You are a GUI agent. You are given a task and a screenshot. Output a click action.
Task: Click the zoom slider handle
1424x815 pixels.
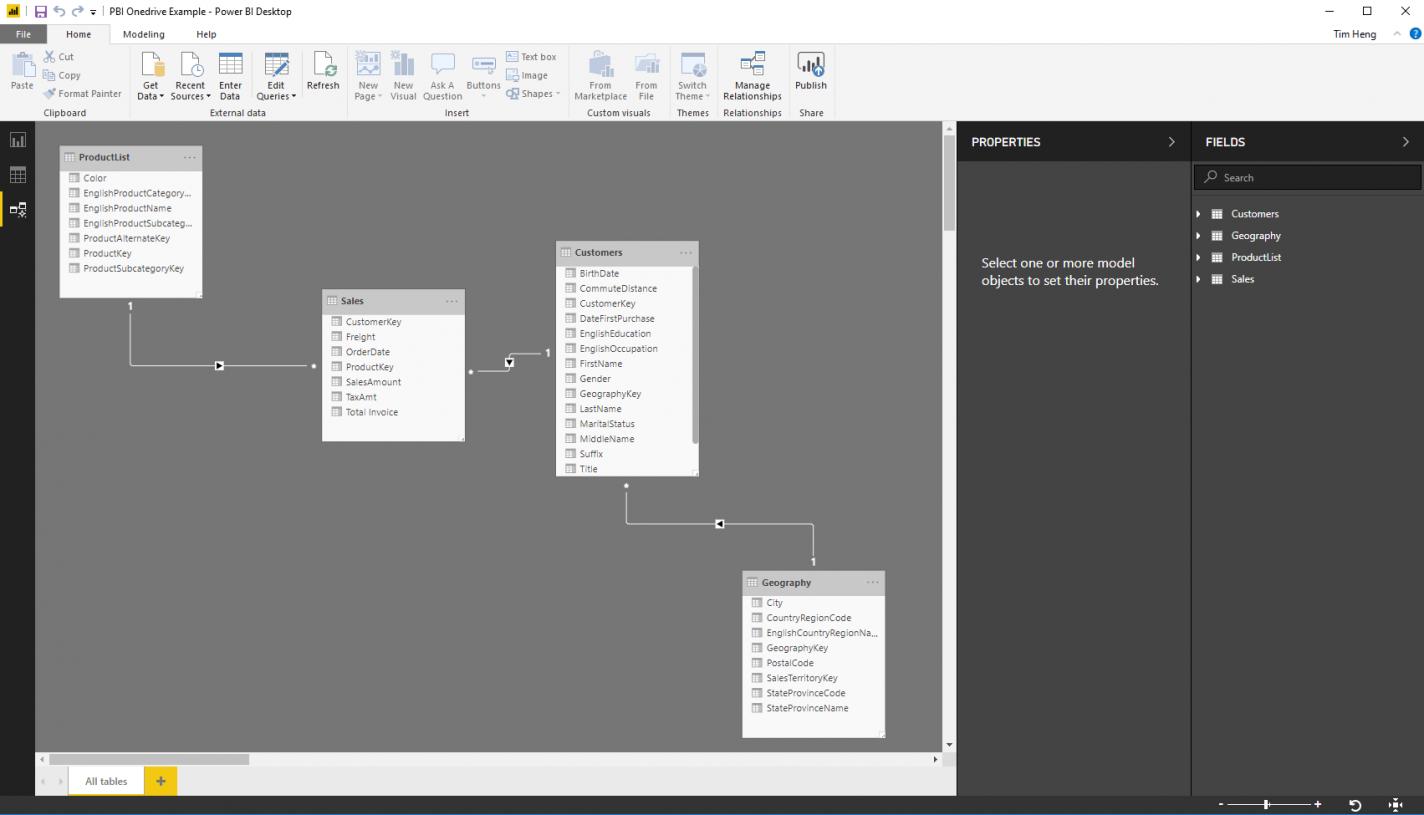(1267, 805)
